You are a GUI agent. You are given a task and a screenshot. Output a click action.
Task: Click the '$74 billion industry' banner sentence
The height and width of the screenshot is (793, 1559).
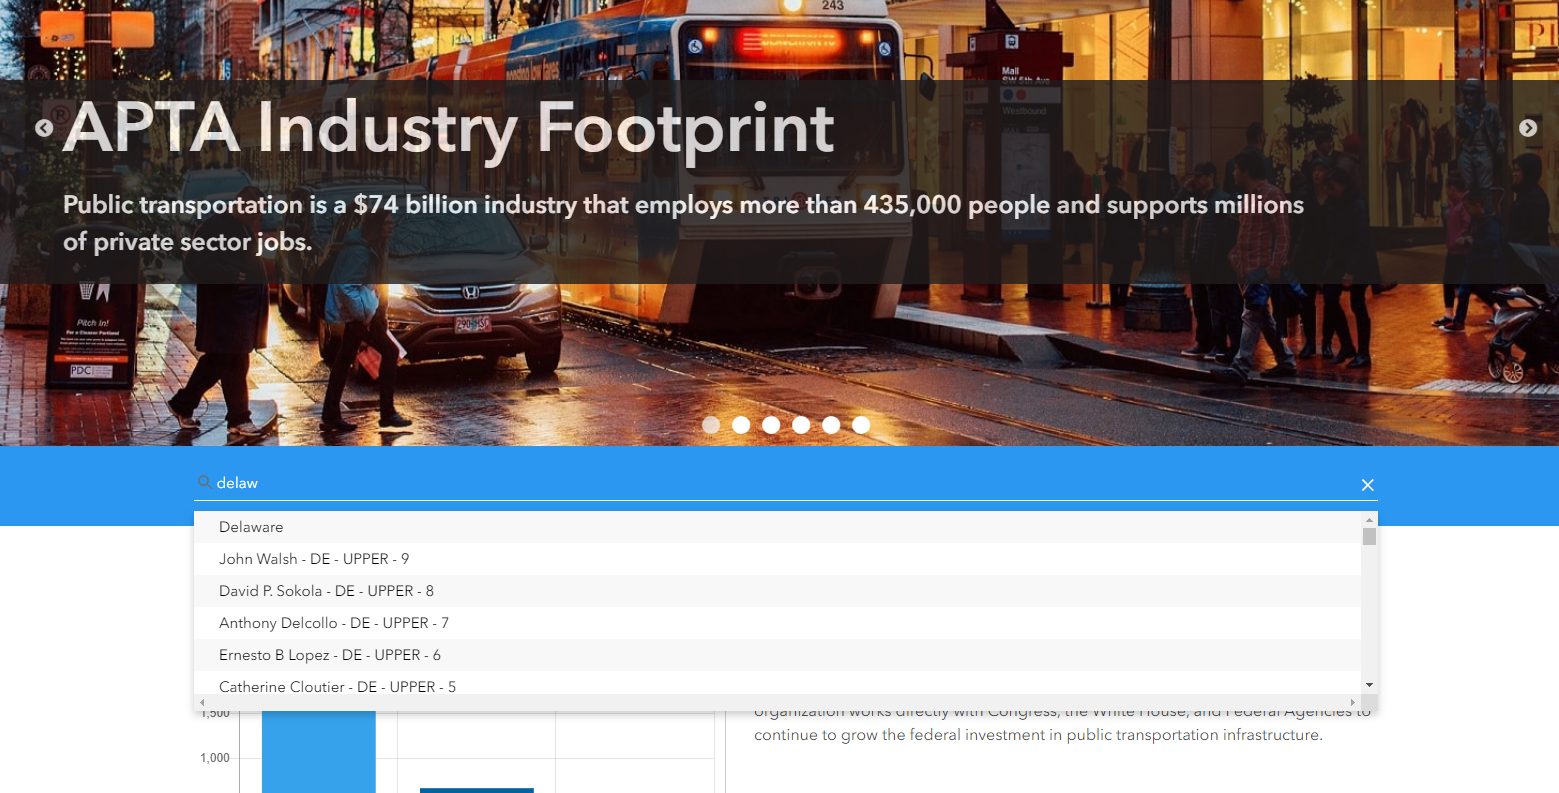683,223
